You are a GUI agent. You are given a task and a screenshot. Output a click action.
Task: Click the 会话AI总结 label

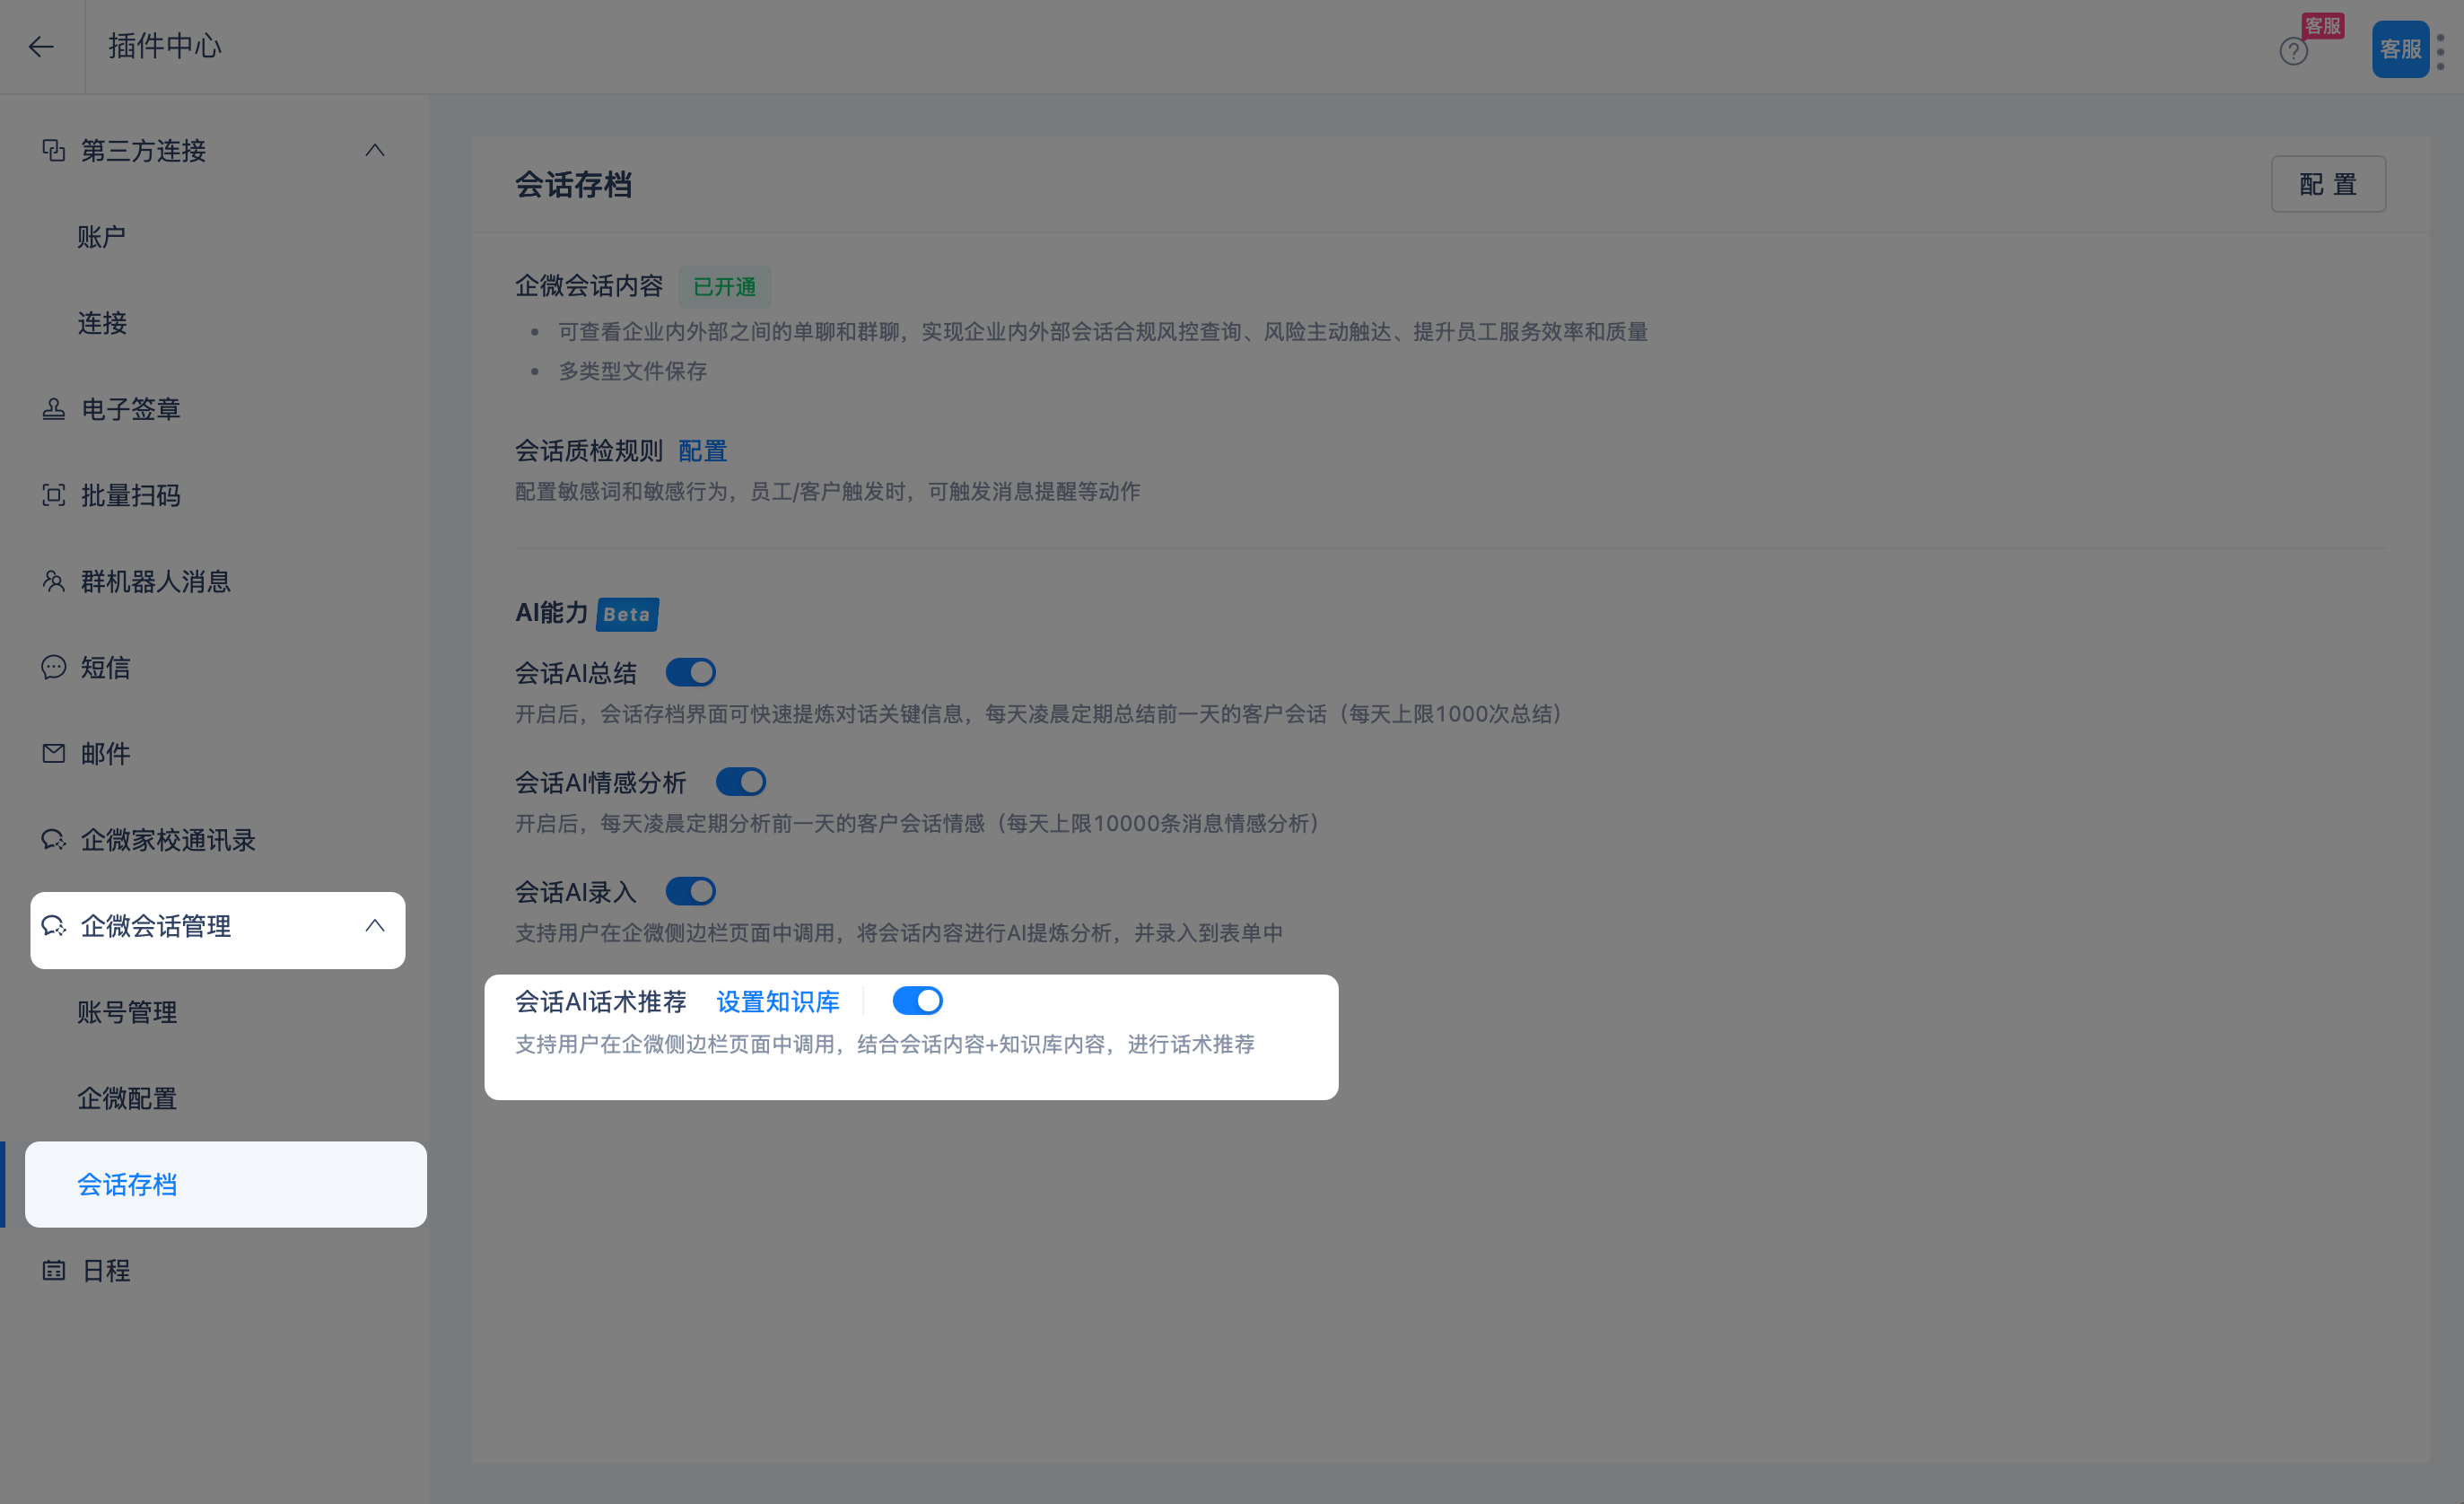pyautogui.click(x=576, y=673)
